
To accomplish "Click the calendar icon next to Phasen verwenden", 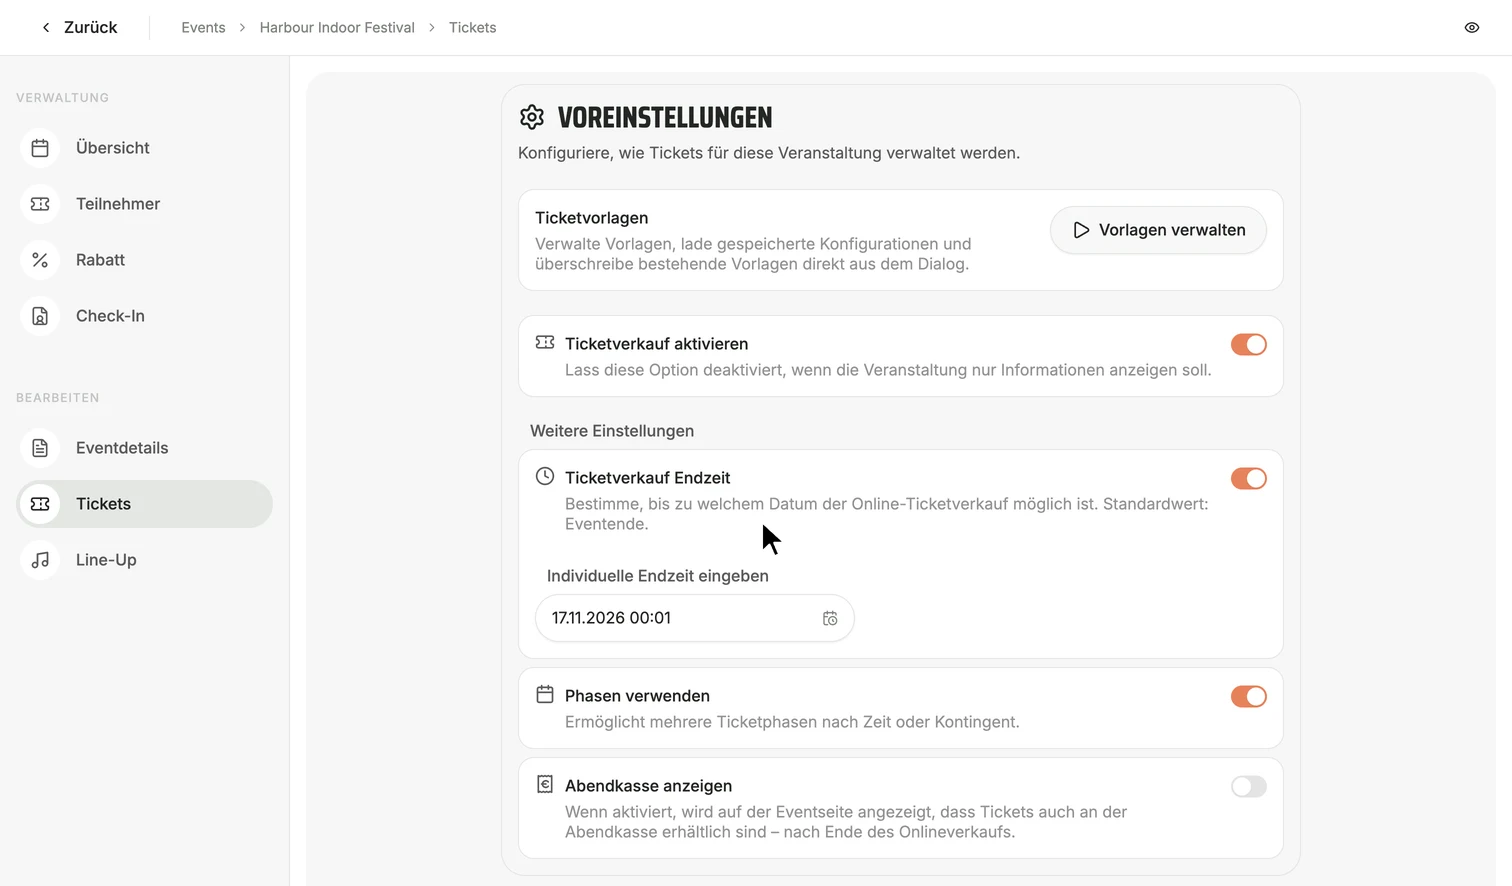I will click(x=545, y=694).
